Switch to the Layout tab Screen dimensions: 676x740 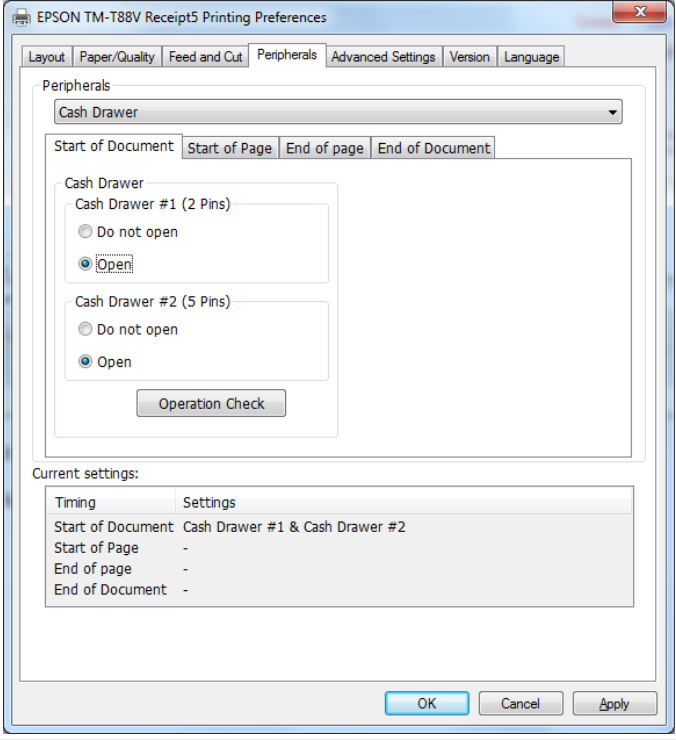(47, 57)
